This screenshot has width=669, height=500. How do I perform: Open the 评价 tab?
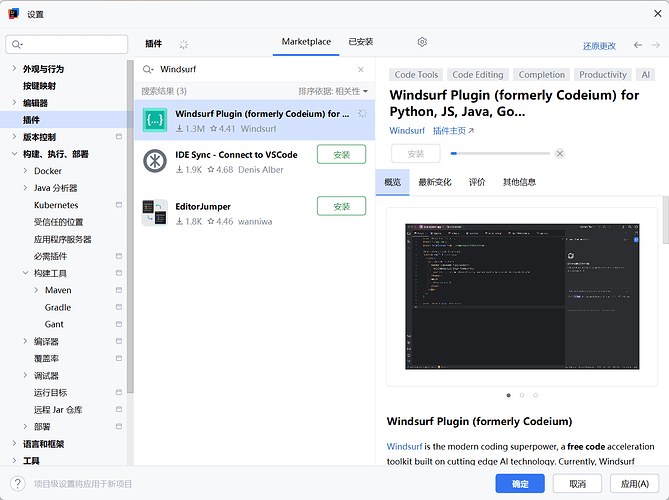(x=477, y=182)
